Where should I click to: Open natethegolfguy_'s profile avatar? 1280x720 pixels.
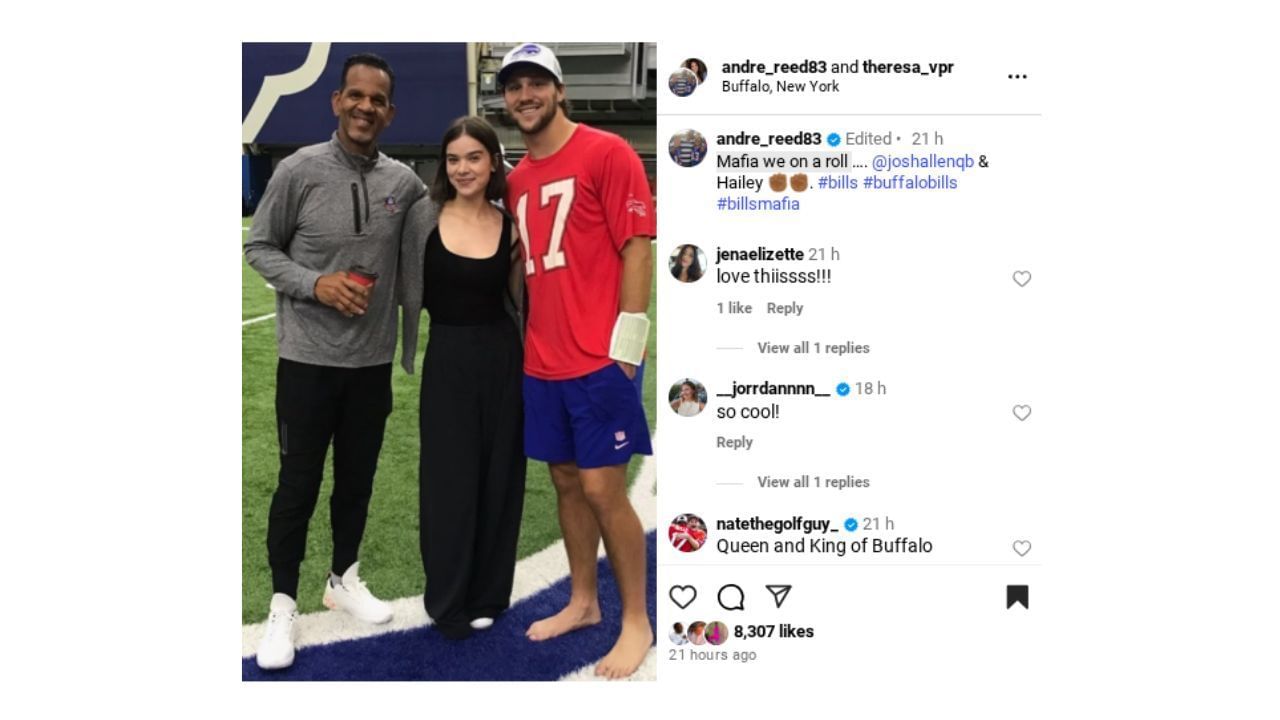(x=687, y=533)
